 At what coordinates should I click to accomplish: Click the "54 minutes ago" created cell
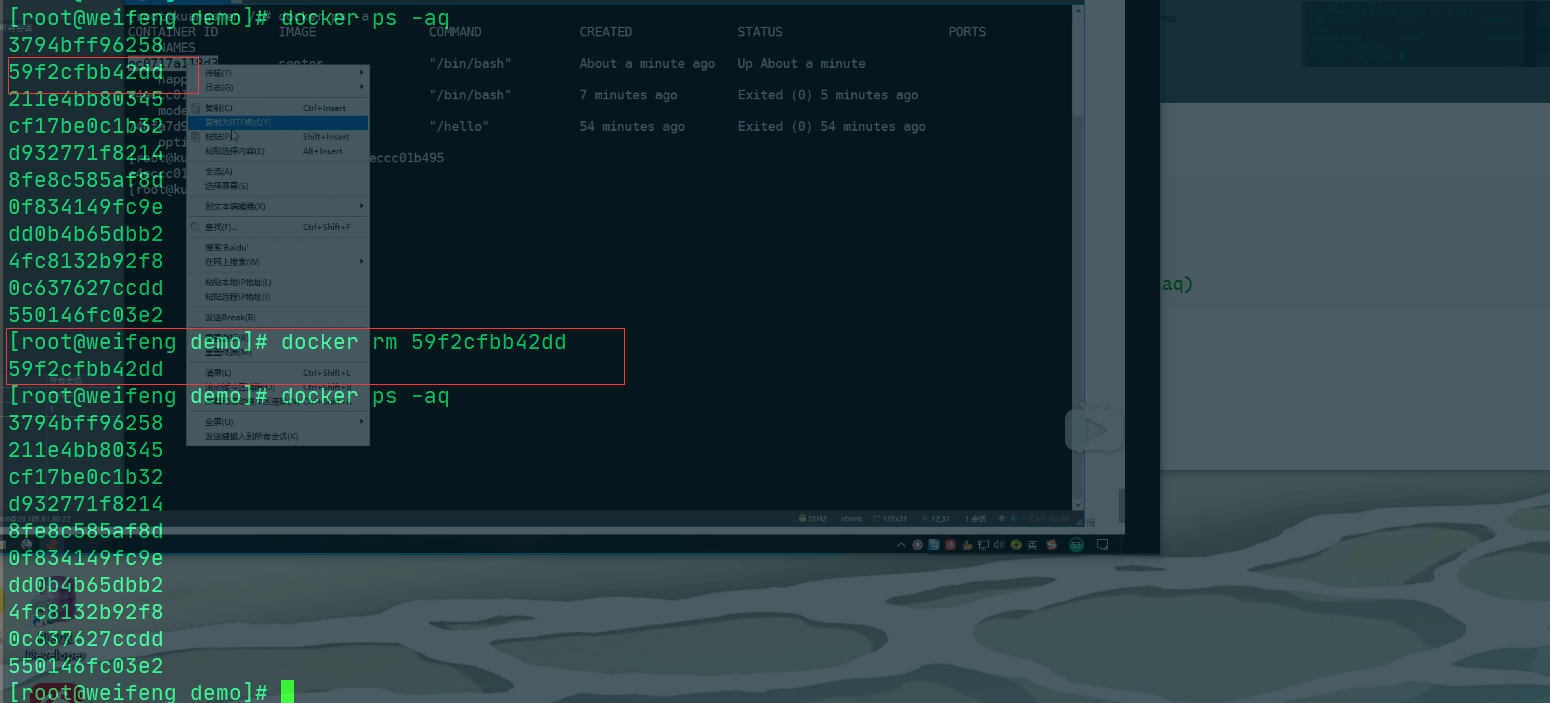[x=632, y=126]
